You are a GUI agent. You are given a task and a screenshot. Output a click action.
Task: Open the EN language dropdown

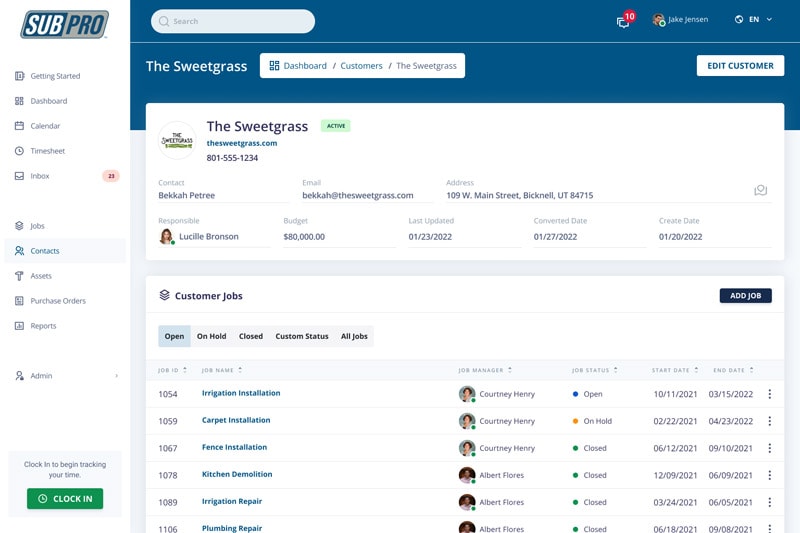click(x=753, y=19)
